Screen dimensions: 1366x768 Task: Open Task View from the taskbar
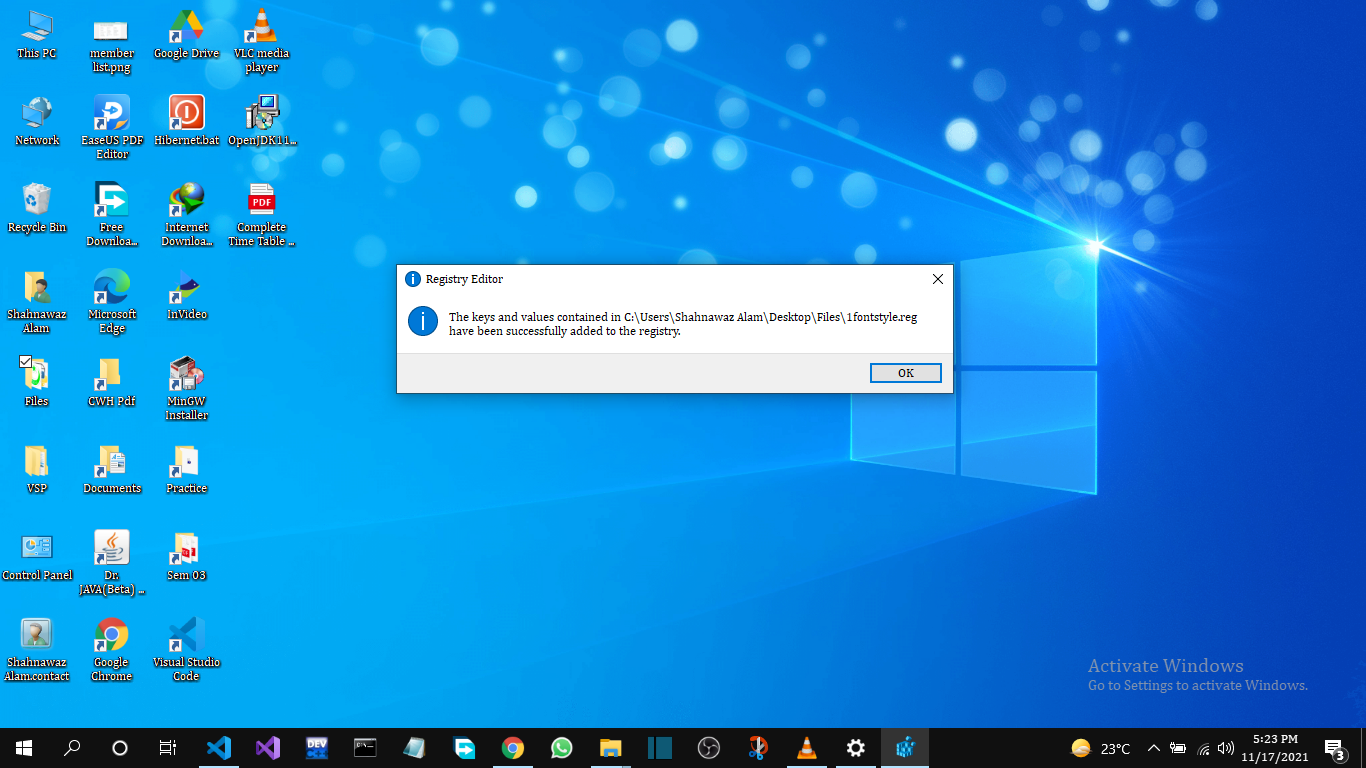tap(168, 748)
